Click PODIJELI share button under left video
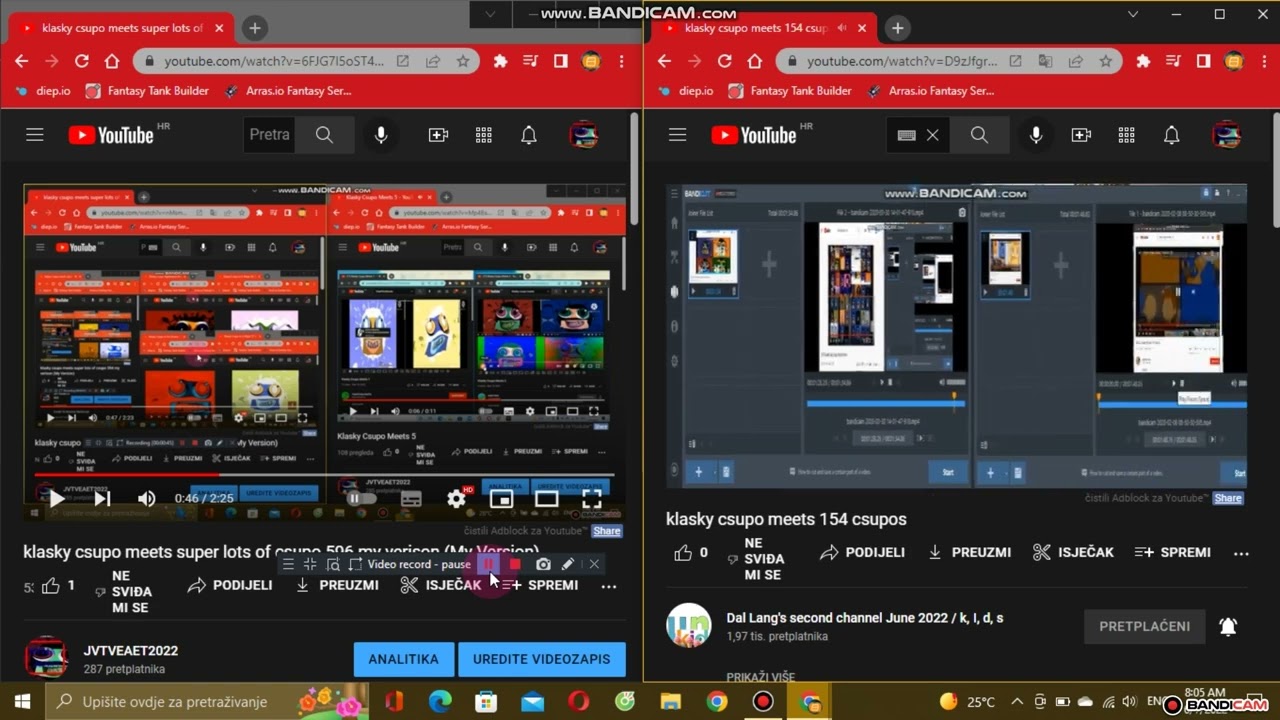 [x=230, y=585]
